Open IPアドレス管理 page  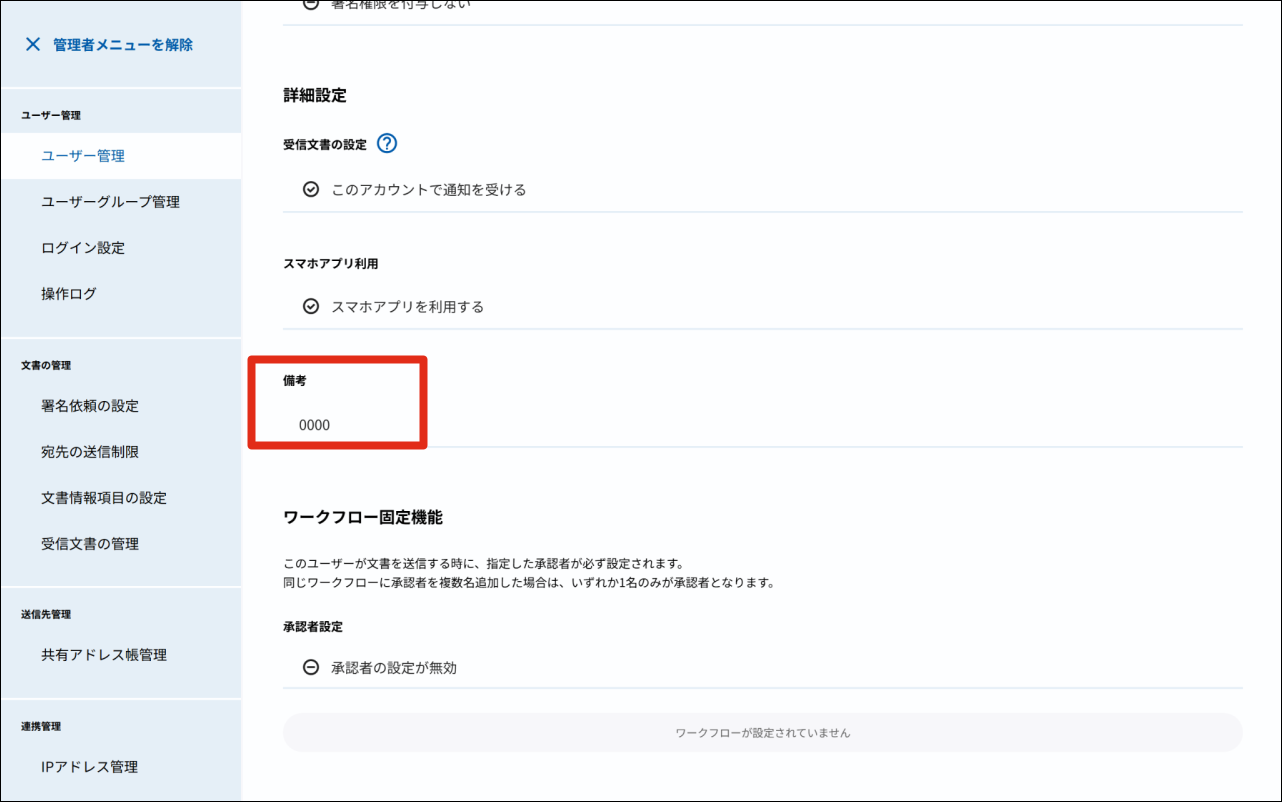[90, 767]
